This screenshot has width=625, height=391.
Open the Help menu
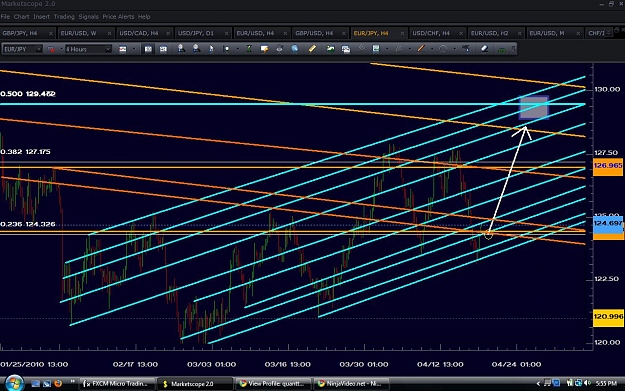(x=144, y=17)
